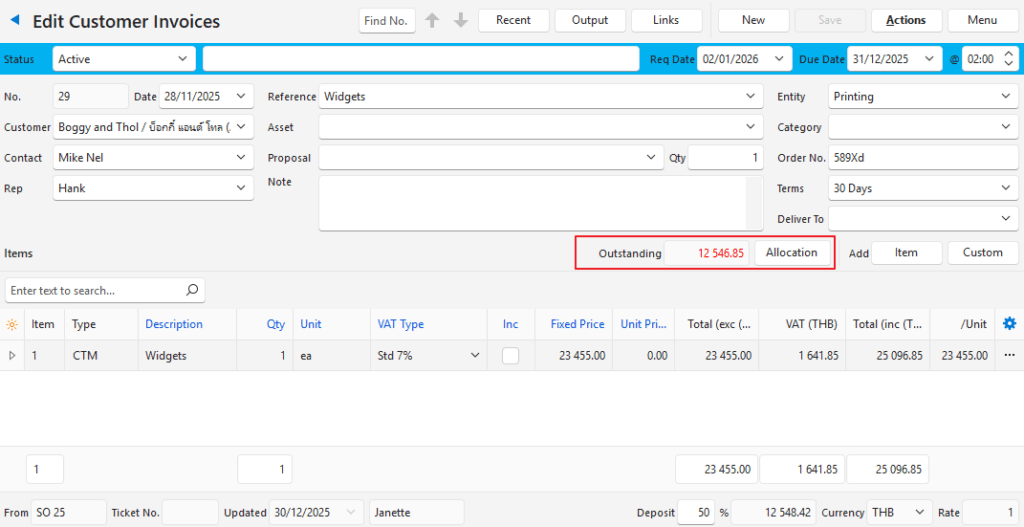Open the Actions menu
The width and height of the screenshot is (1024, 527).
[905, 20]
